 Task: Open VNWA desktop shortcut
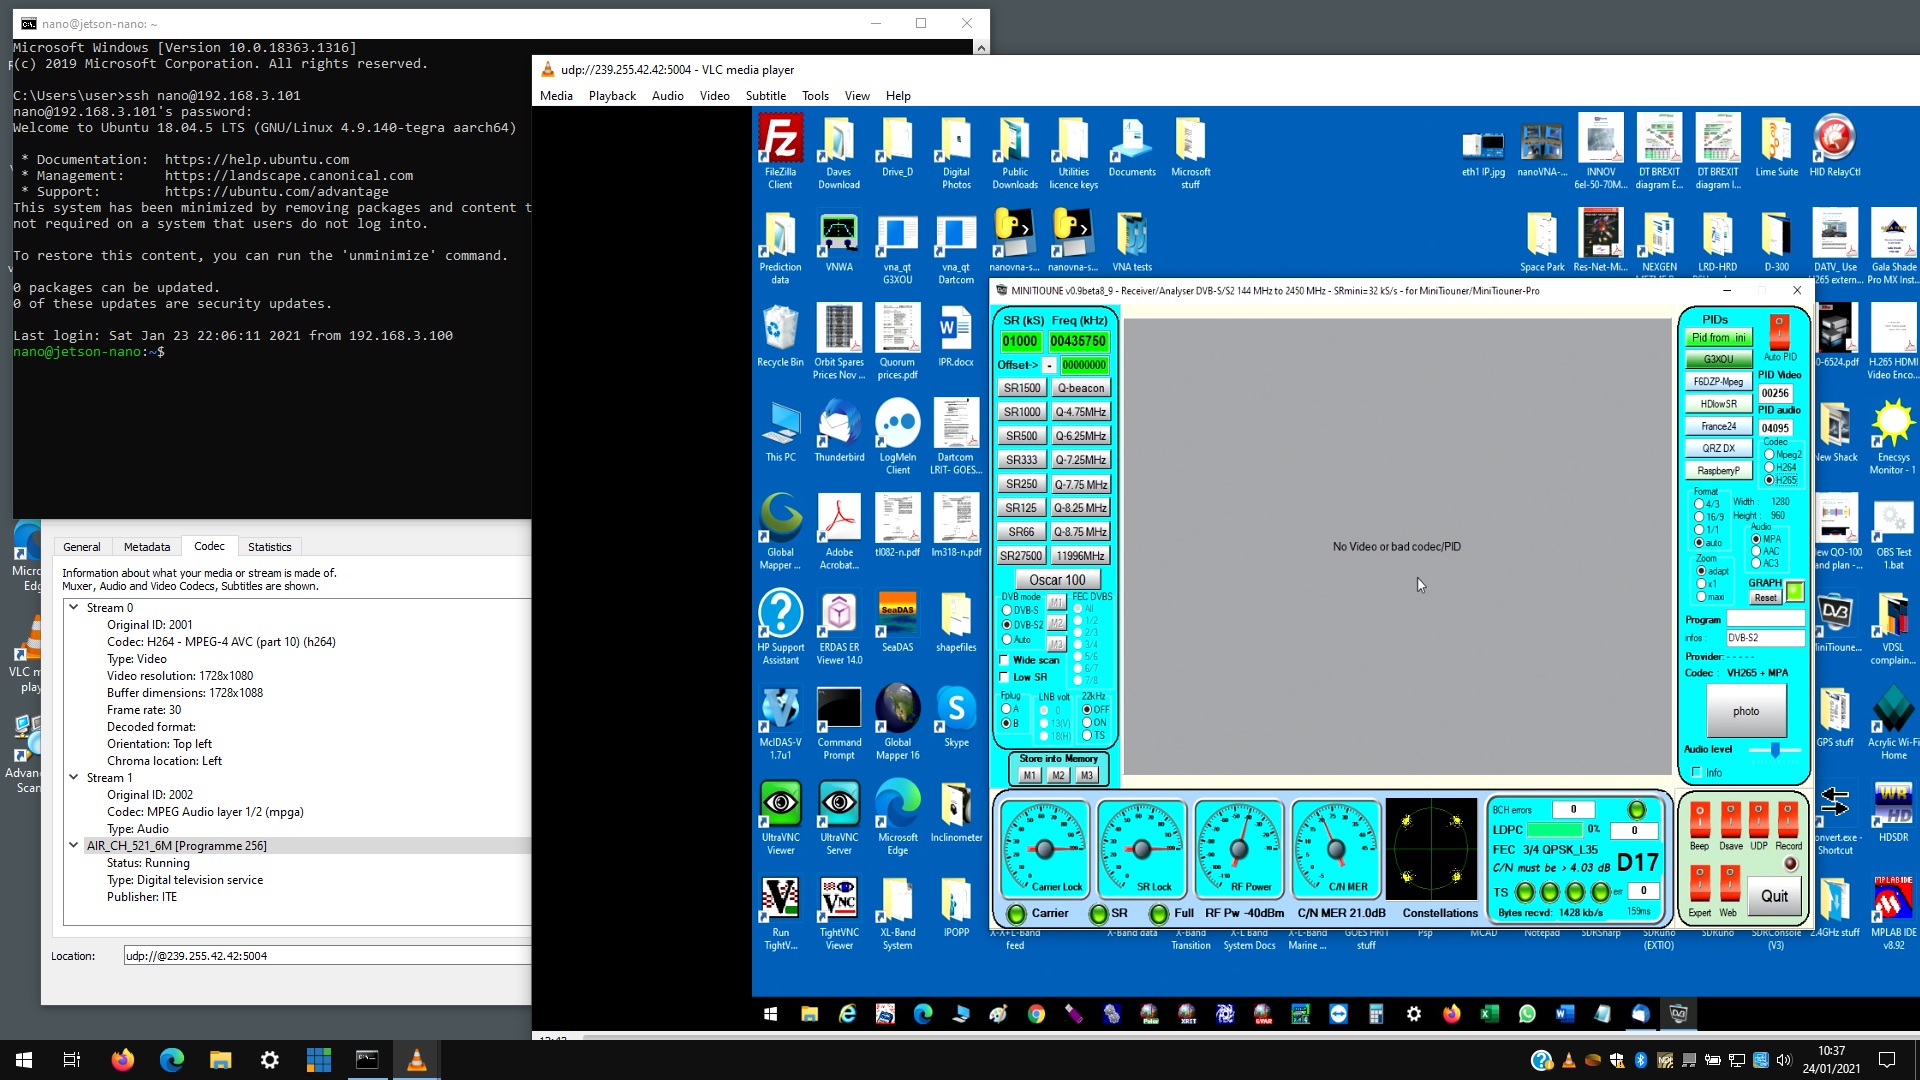tap(839, 242)
